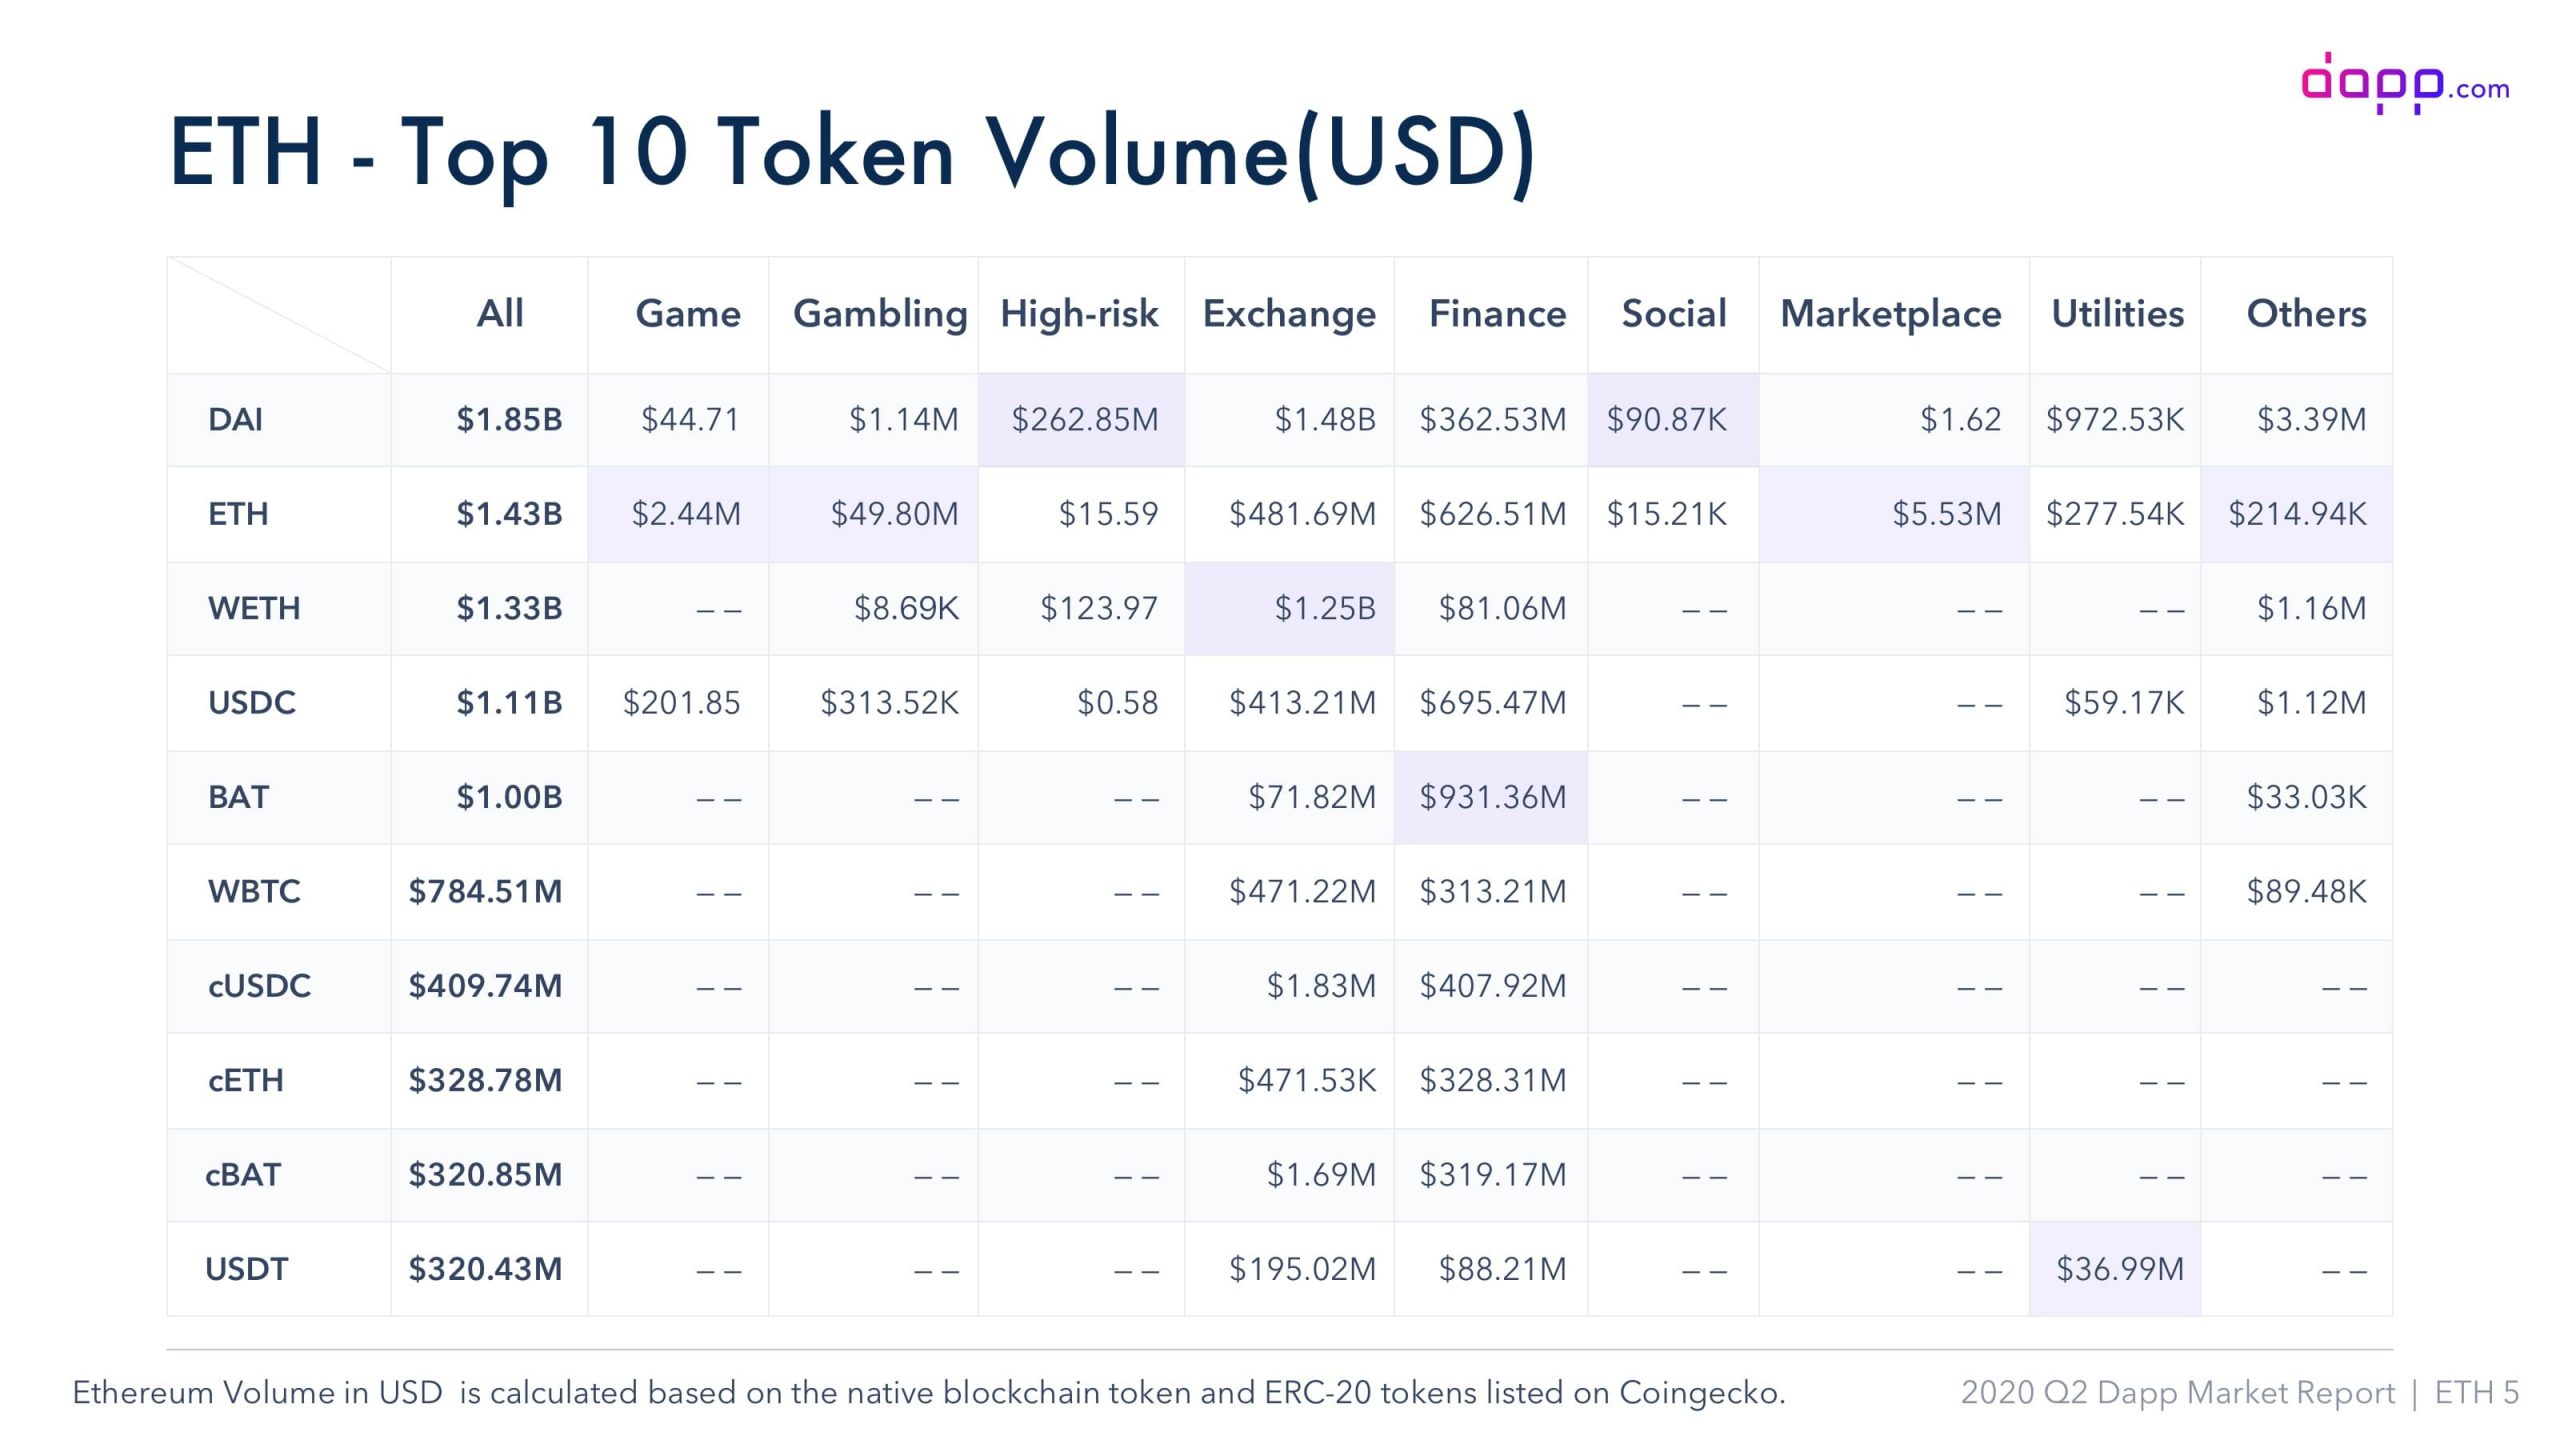This screenshot has height=1440, width=2560.
Task: Select the $1.85B DAI total cell
Action: [509, 419]
